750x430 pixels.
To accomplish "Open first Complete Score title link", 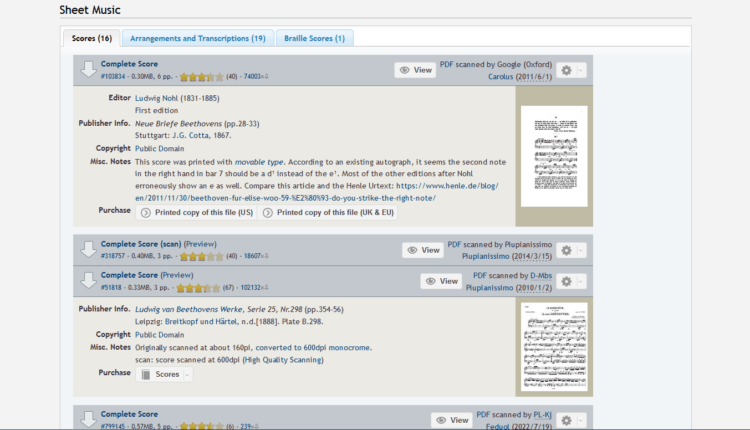I will 129,64.
